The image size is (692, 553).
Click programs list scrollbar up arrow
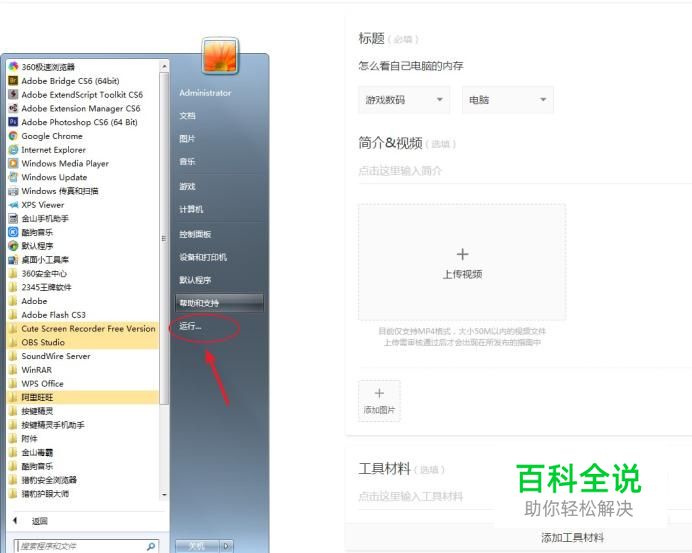click(x=164, y=66)
